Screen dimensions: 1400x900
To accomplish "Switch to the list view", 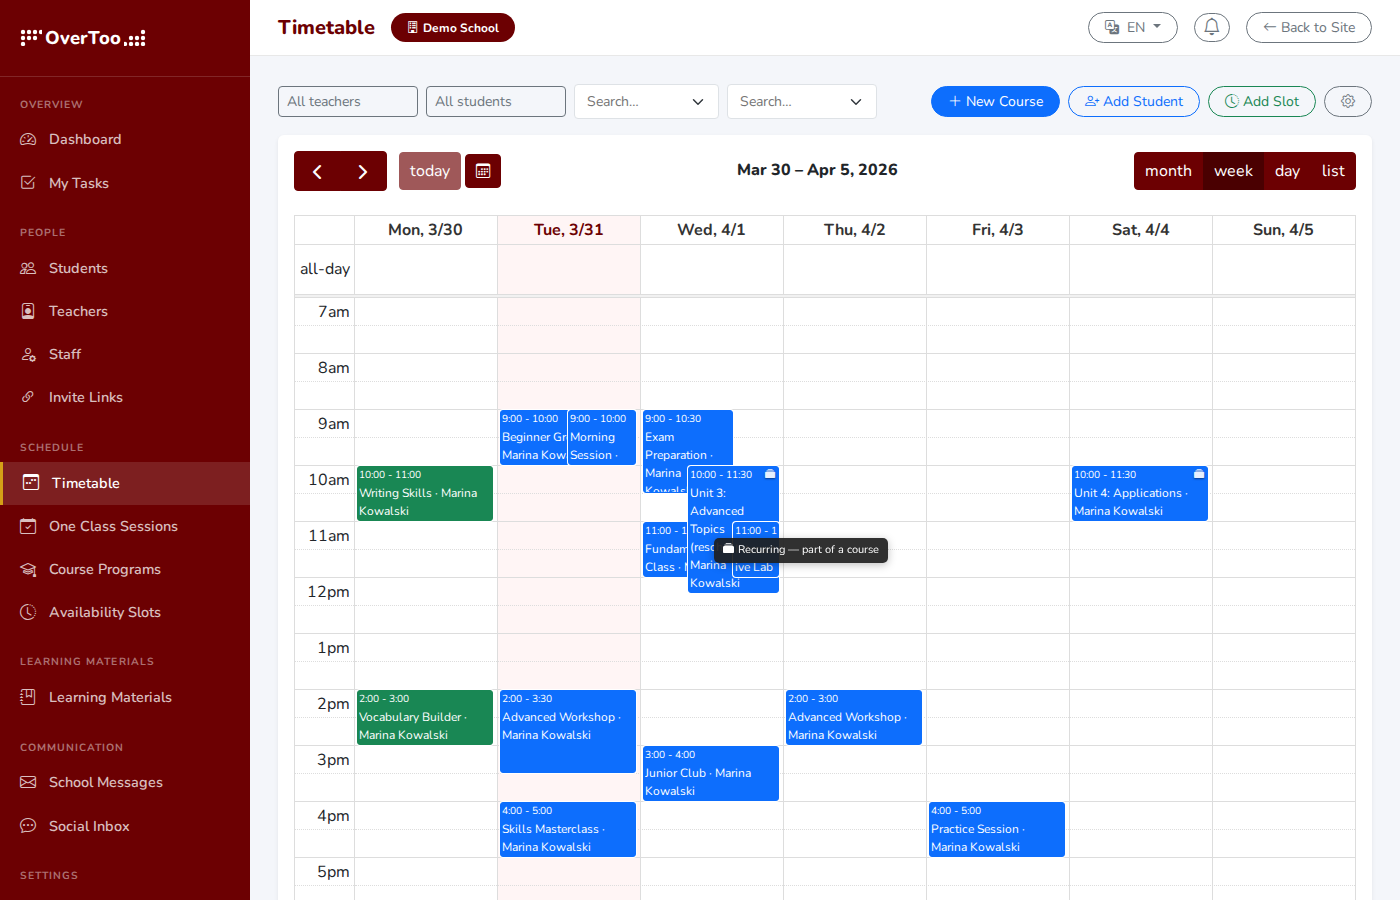I will click(1334, 171).
